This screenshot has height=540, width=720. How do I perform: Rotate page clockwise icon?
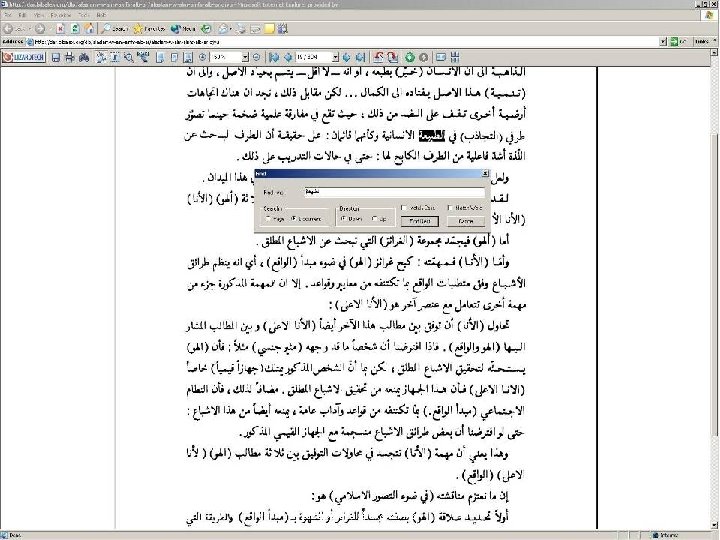tap(393, 57)
